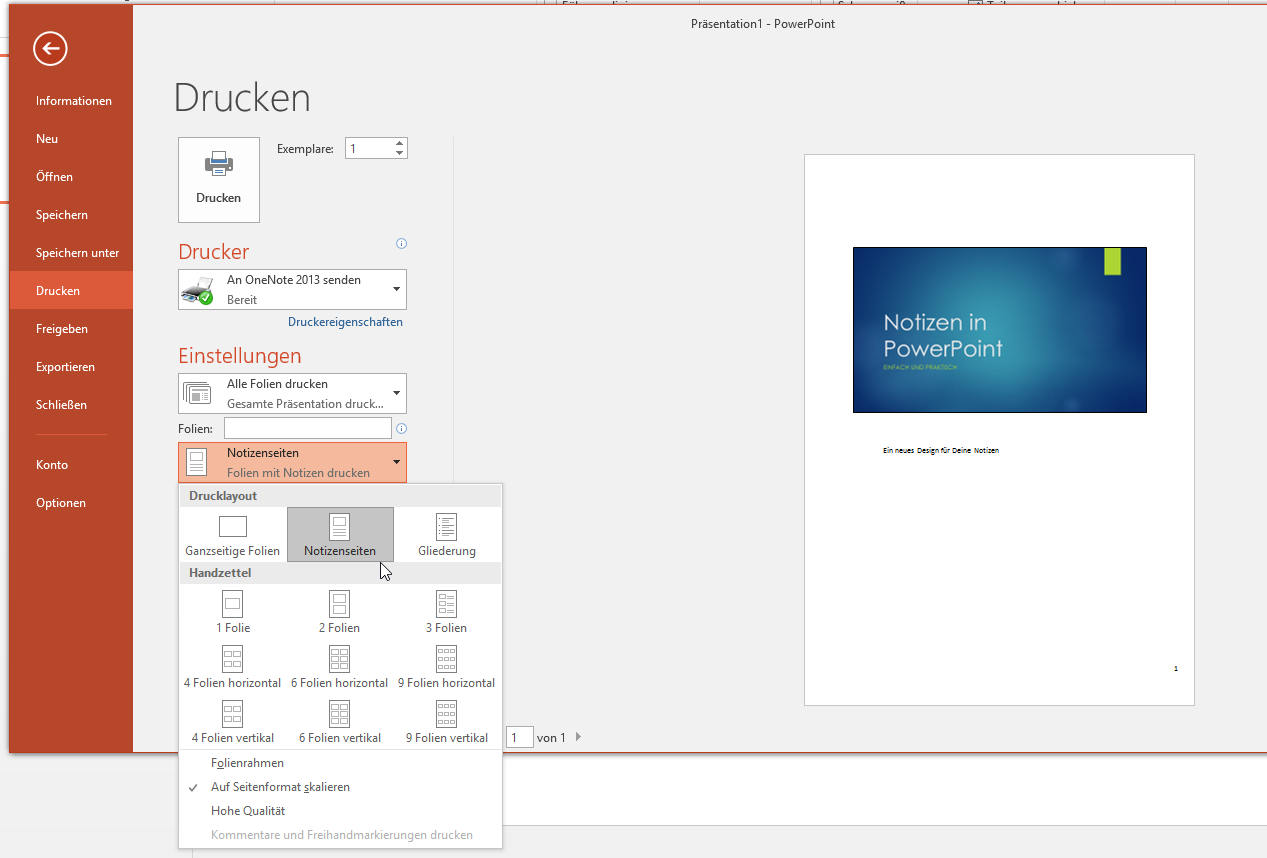
Task: Choose 4 Folien vertikal handout
Action: click(x=233, y=722)
